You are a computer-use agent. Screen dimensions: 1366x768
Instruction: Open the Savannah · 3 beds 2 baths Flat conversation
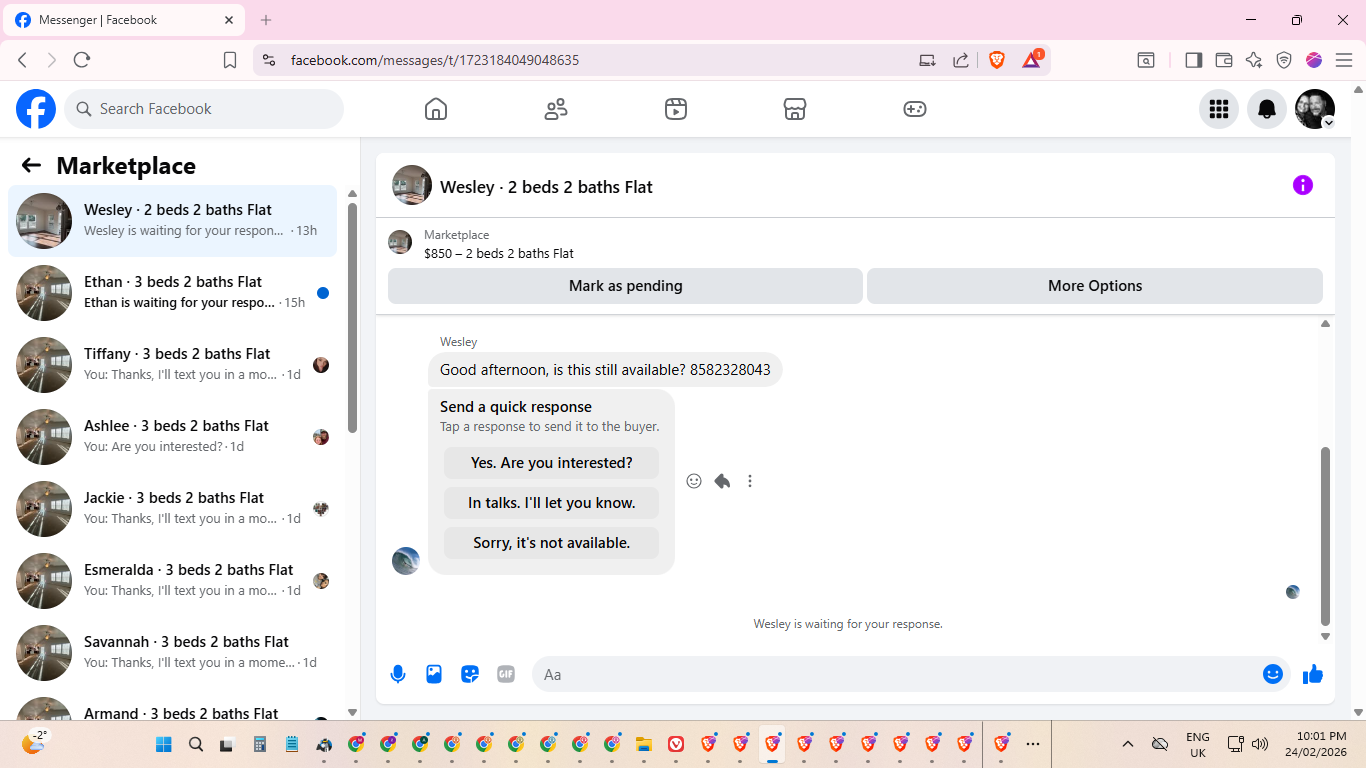point(172,653)
